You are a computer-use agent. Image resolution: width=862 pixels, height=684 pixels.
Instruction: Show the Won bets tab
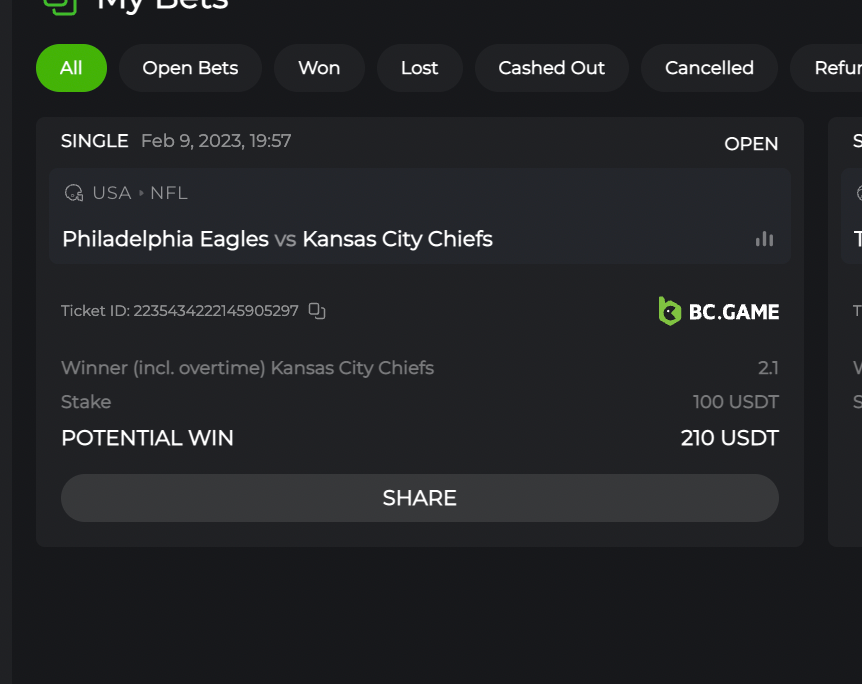[x=319, y=68]
